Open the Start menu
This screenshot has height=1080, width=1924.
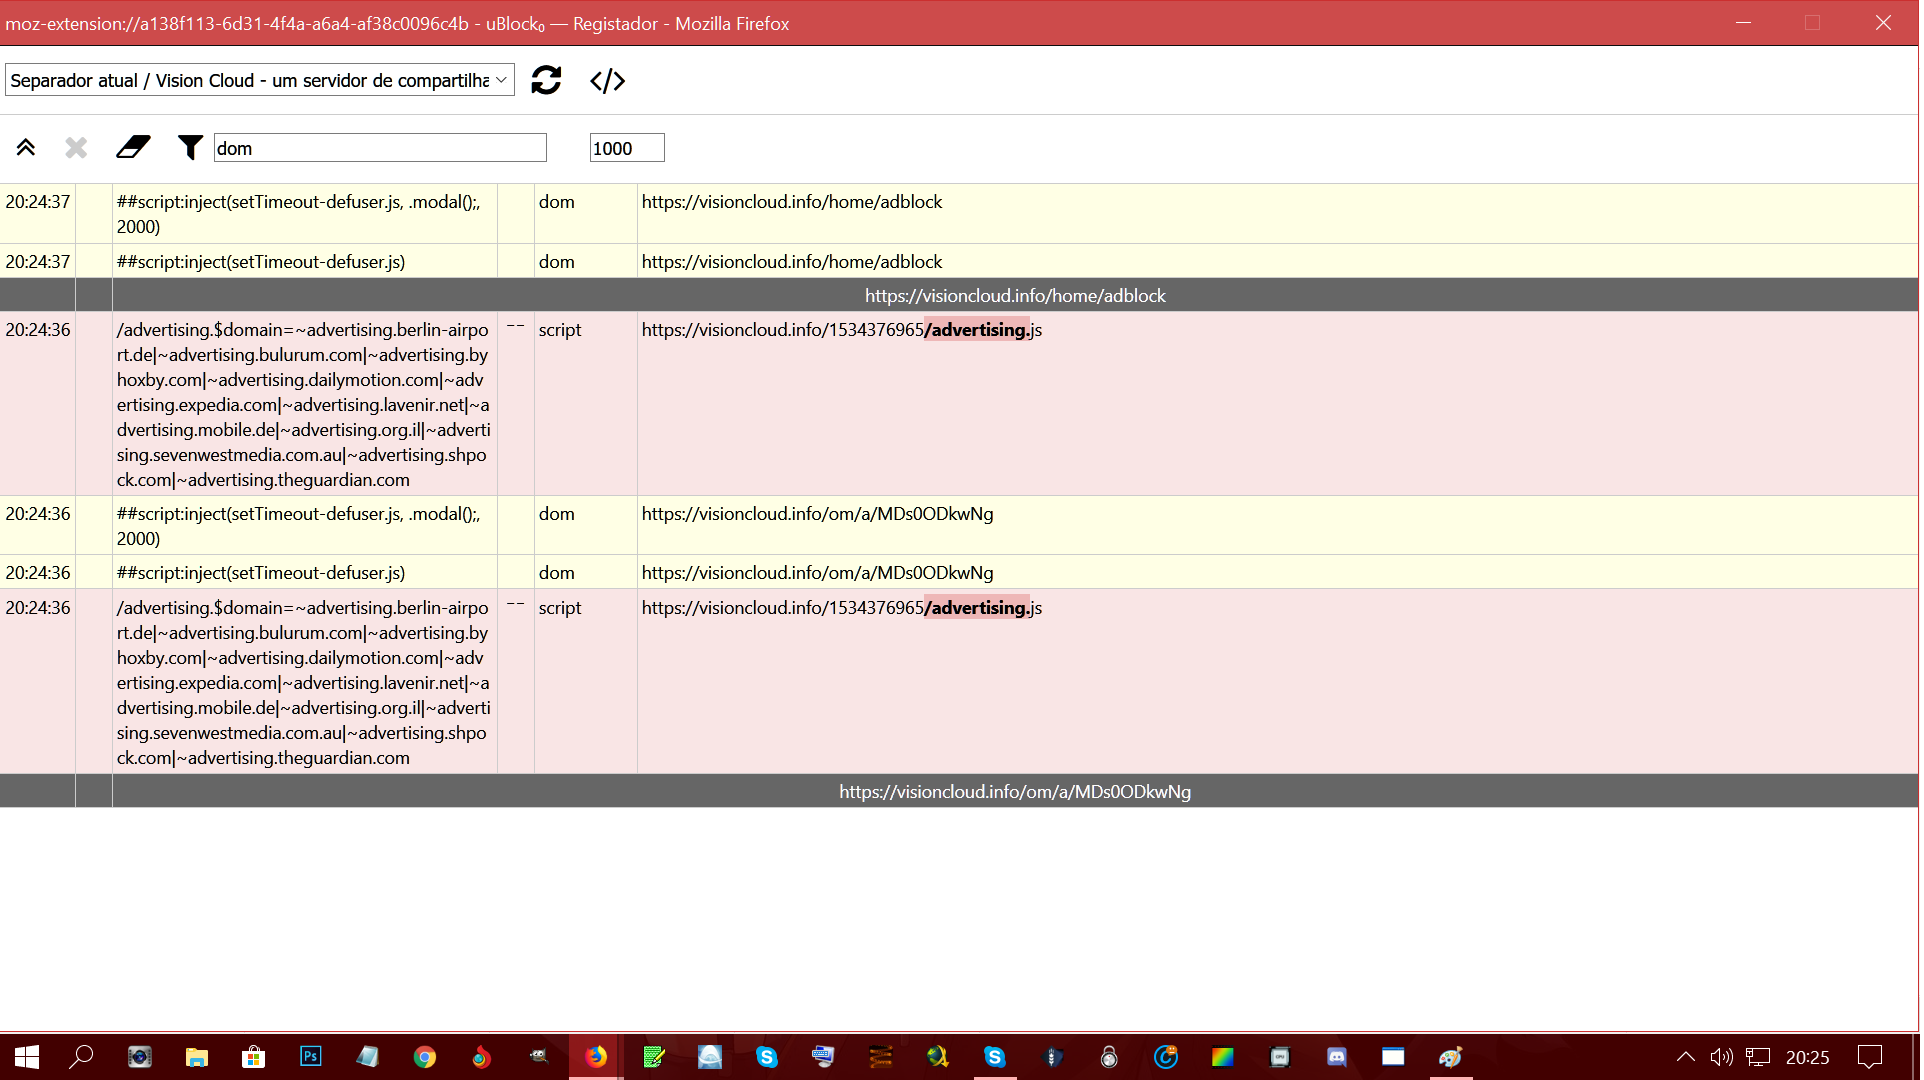(x=24, y=1057)
